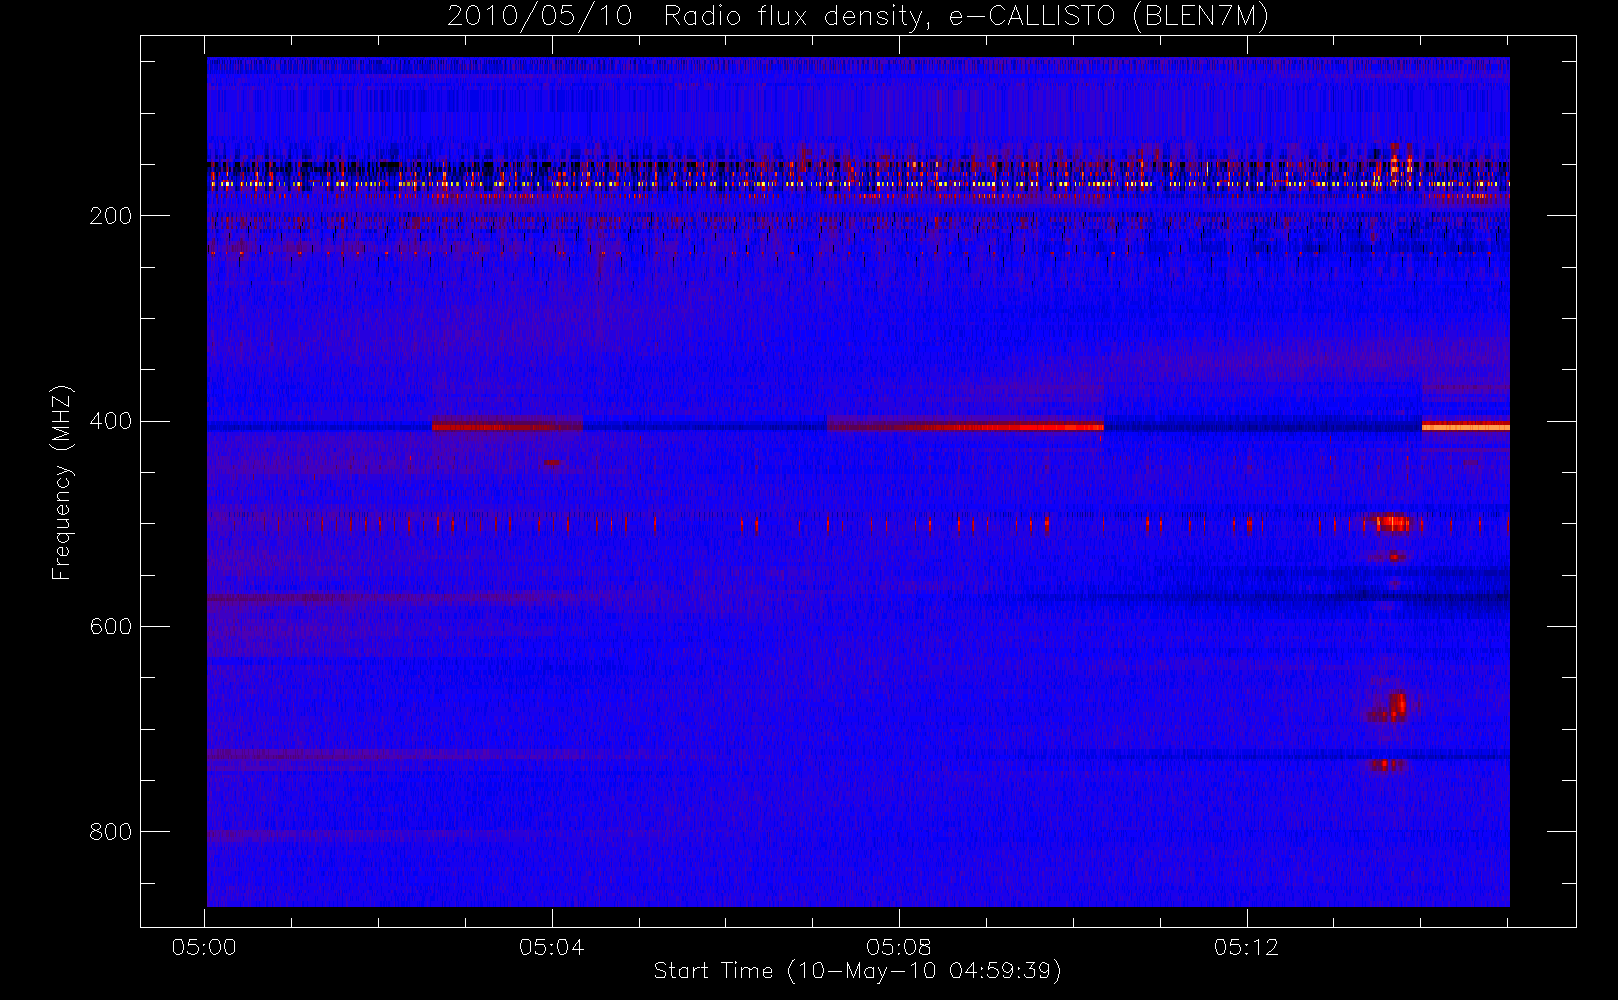Click the bright yellow 400 MHz emission at right edge
The image size is (1618, 1000).
point(1465,427)
